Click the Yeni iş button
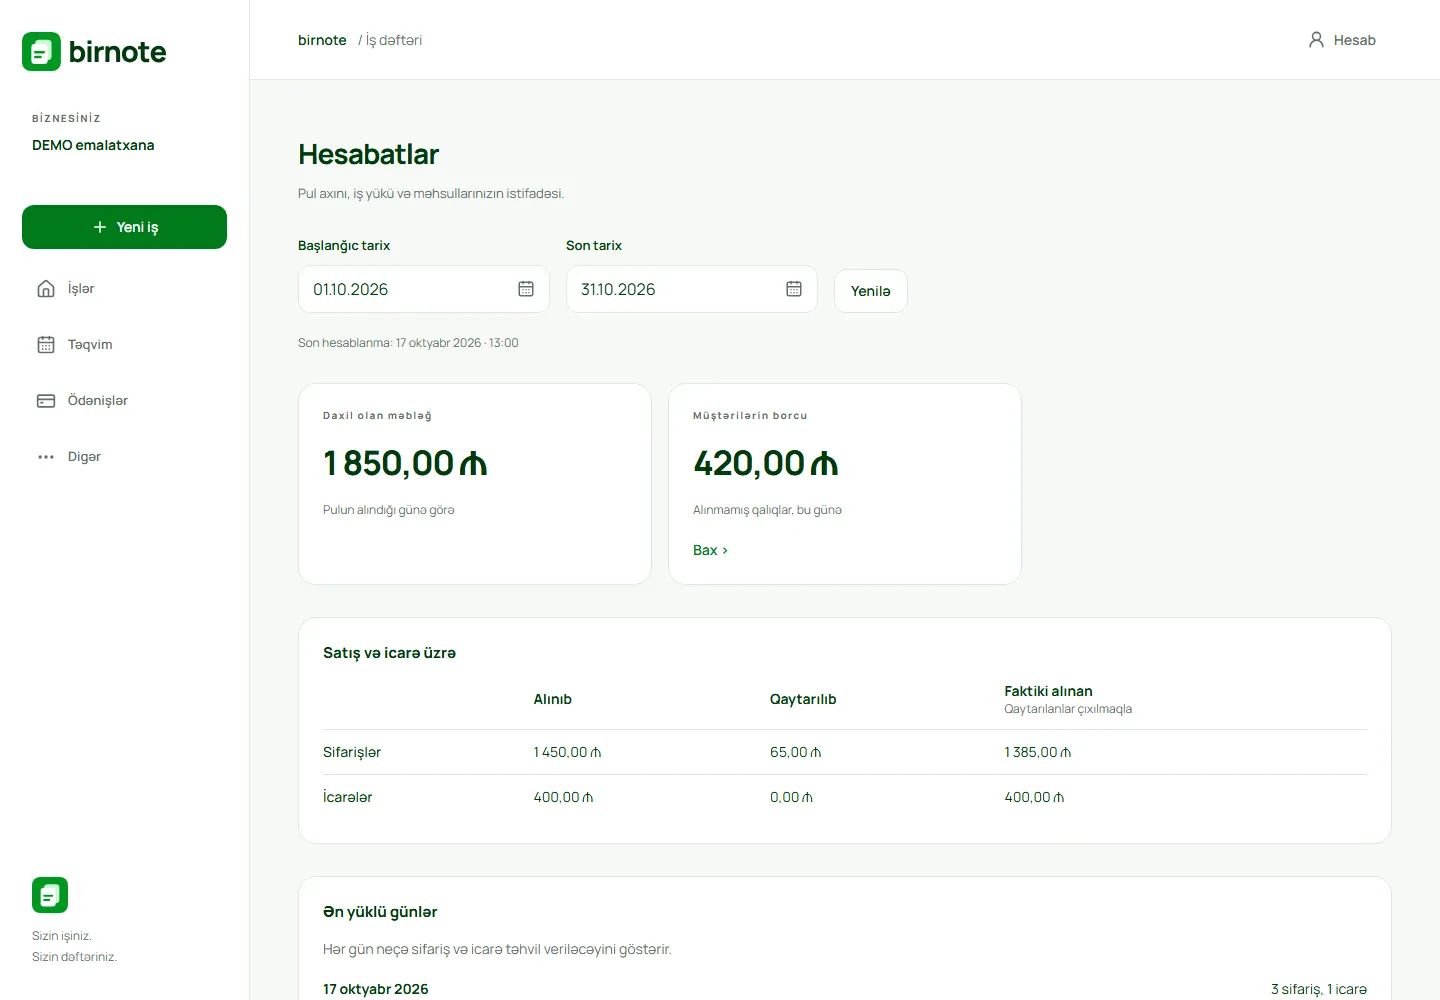This screenshot has width=1440, height=1000. click(124, 227)
